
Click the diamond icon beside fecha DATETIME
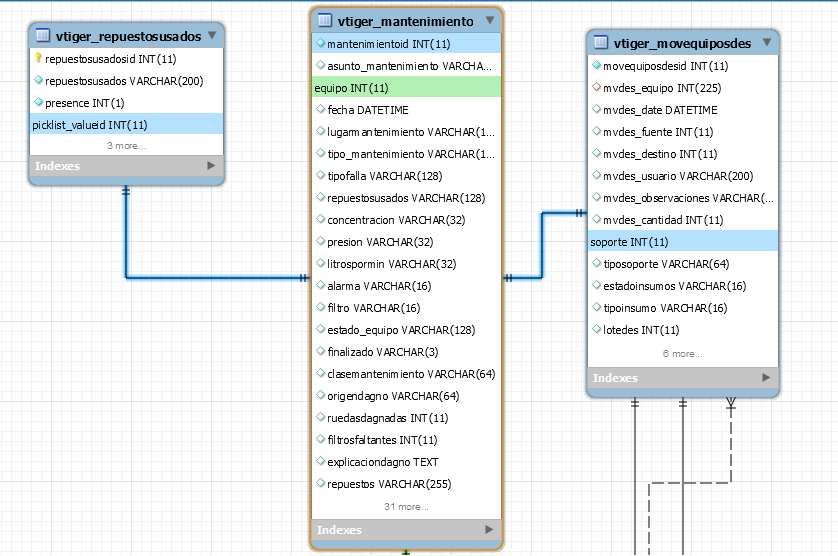pyautogui.click(x=321, y=109)
